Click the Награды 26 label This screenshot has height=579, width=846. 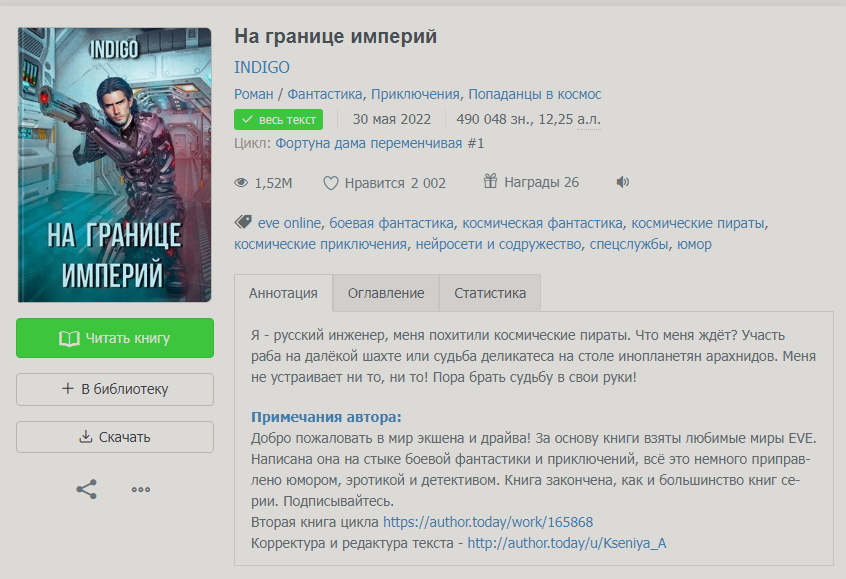coord(541,182)
